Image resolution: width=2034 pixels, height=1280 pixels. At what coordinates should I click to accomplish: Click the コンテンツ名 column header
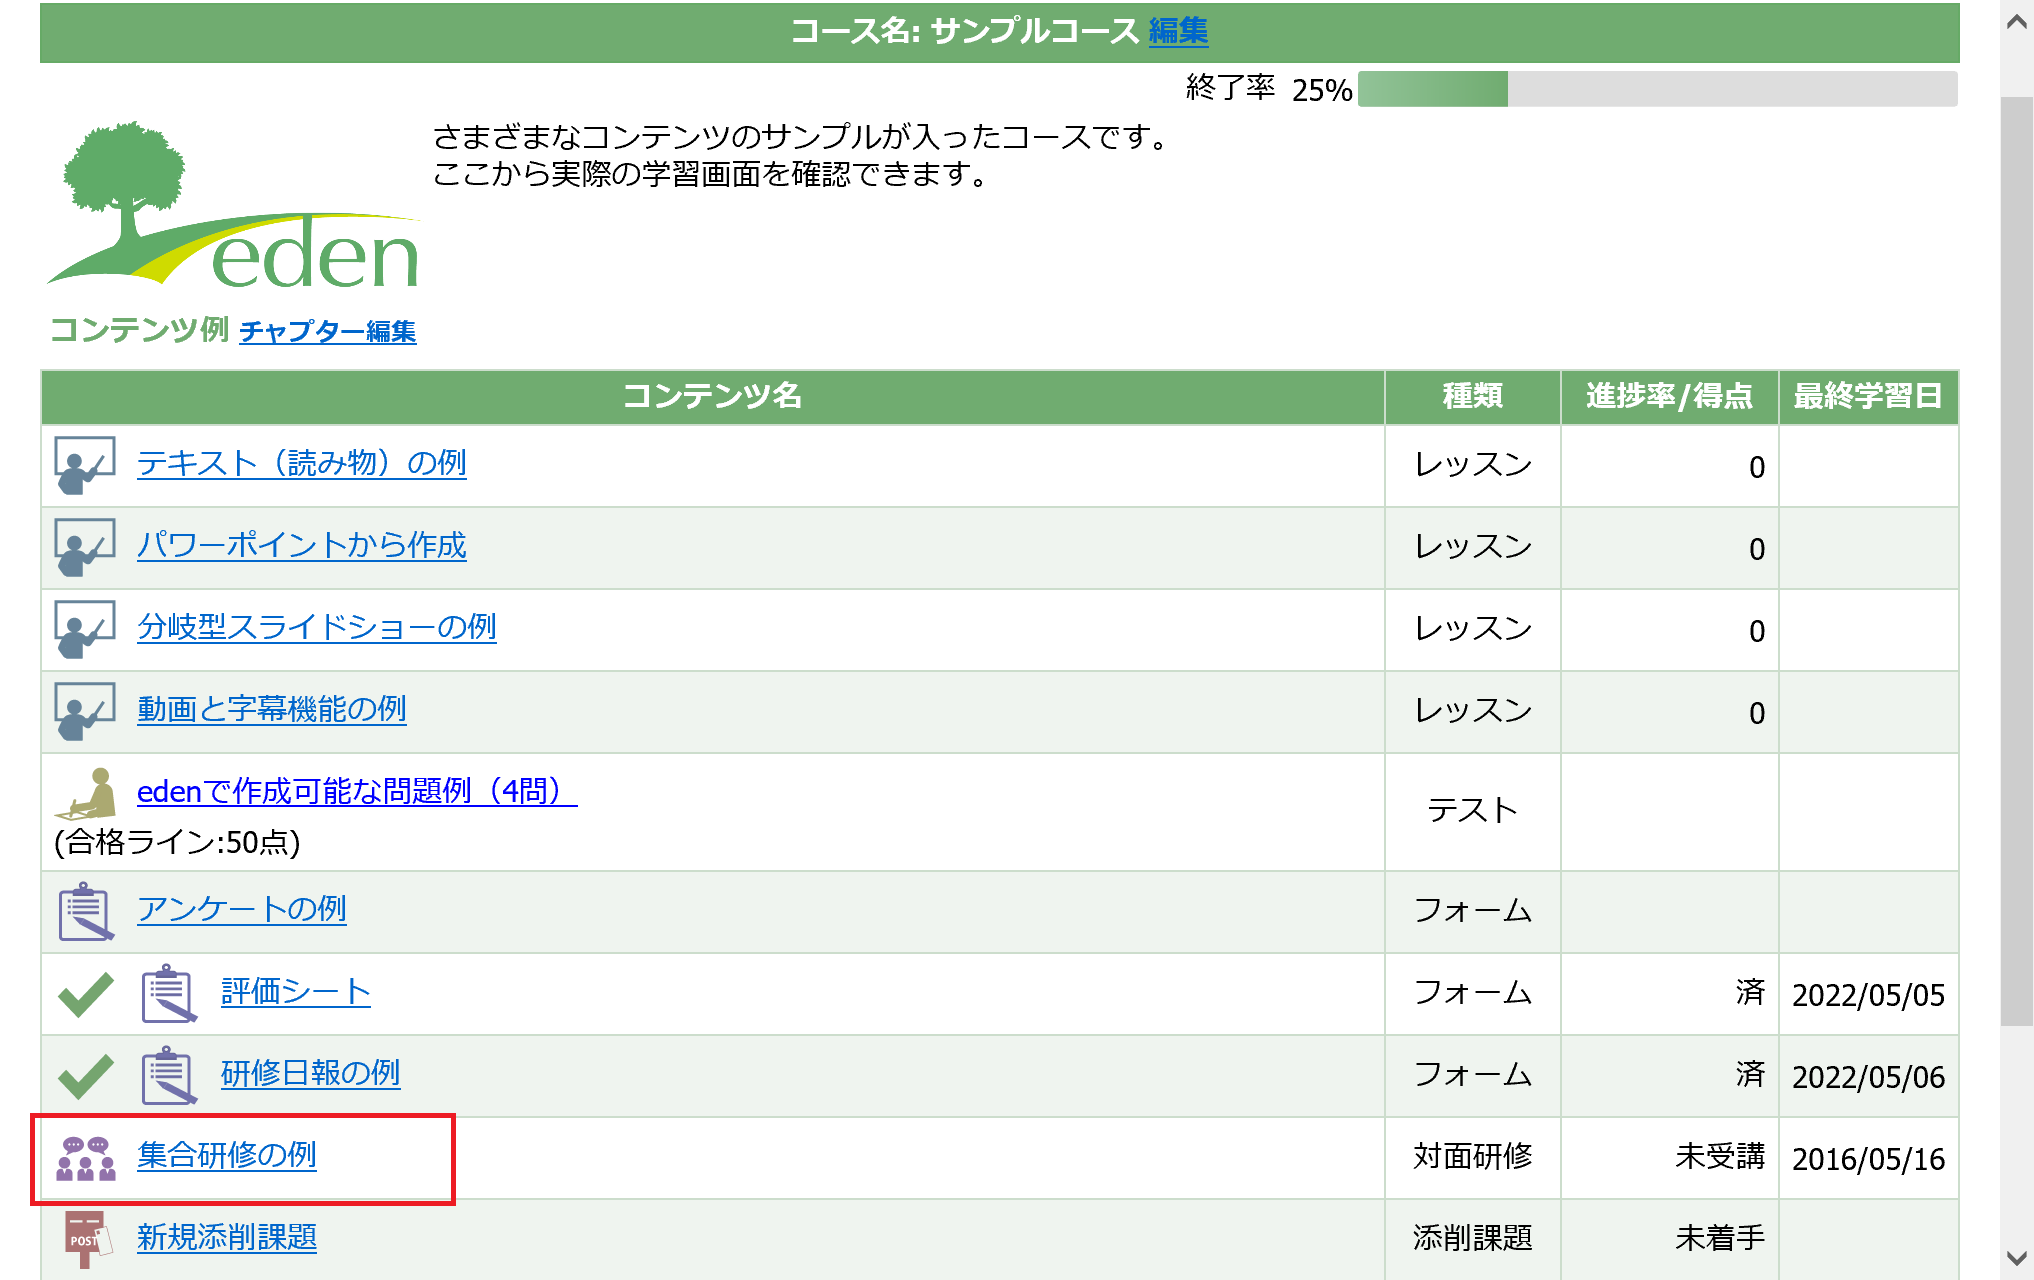click(712, 396)
